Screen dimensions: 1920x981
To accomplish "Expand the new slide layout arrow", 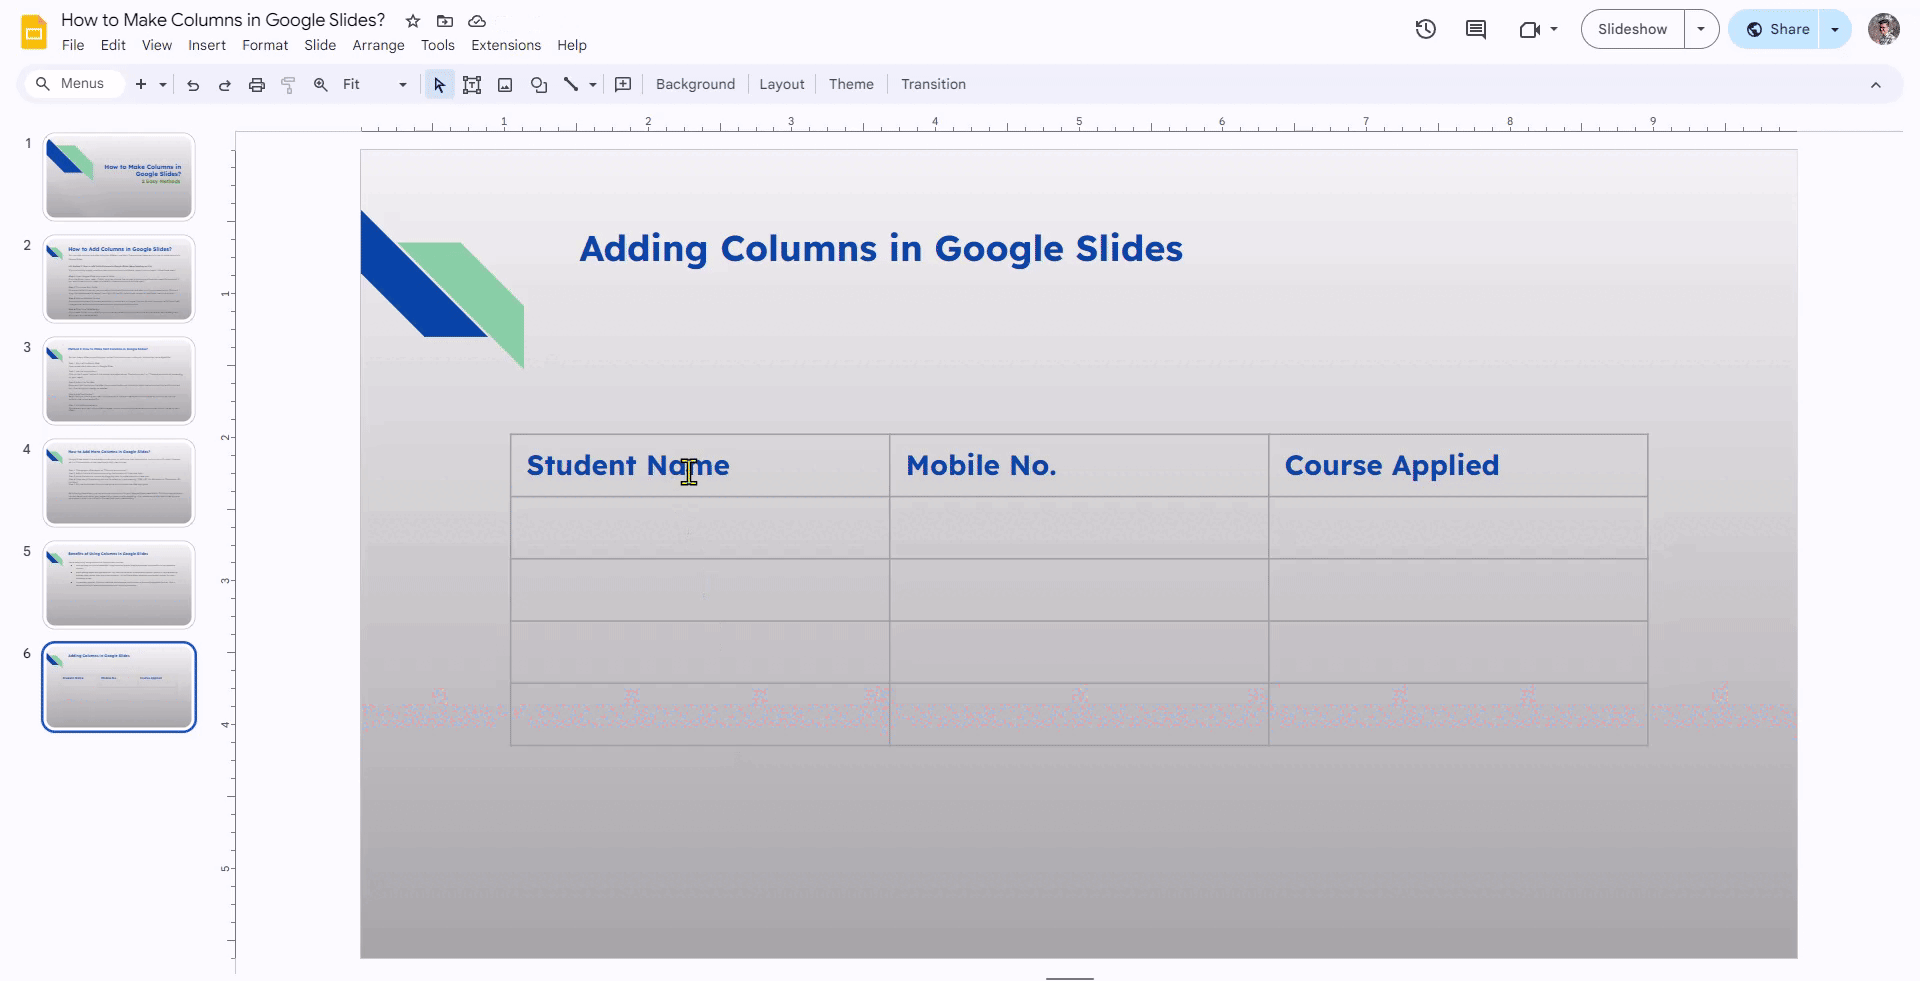I will tap(163, 85).
